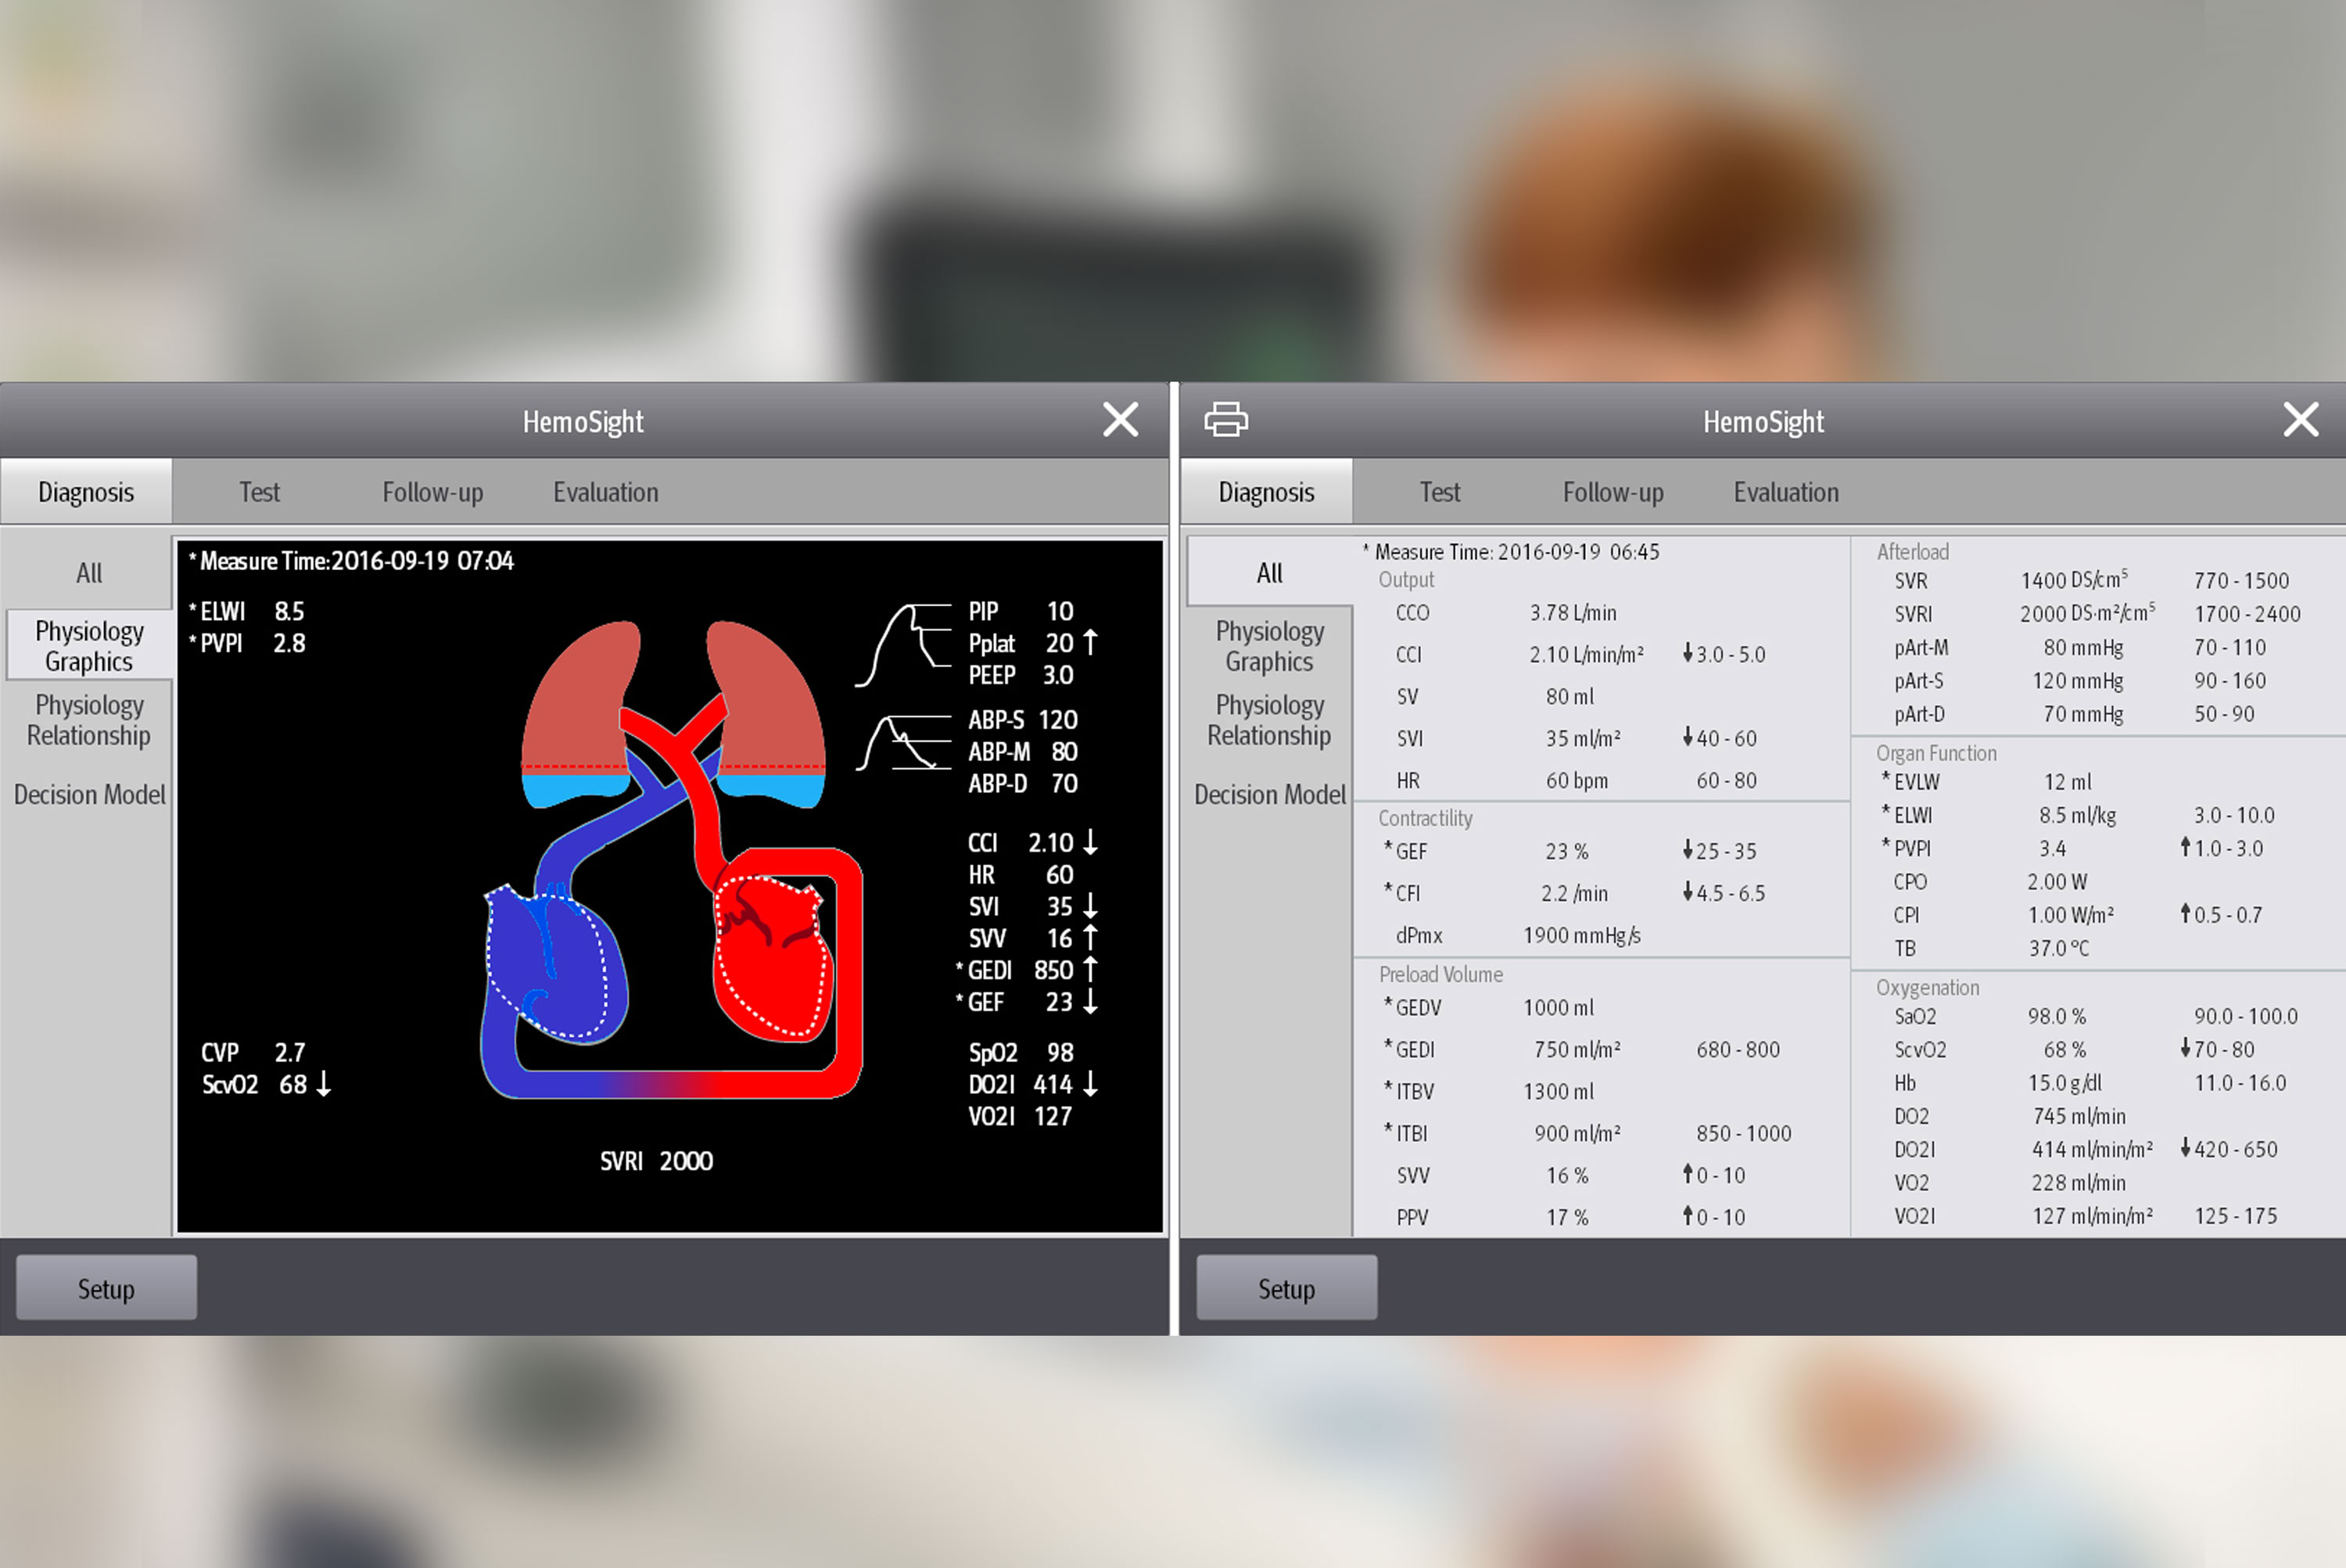This screenshot has width=2346, height=1568.
Task: Open Evaluation tab in right panel
Action: click(1786, 492)
